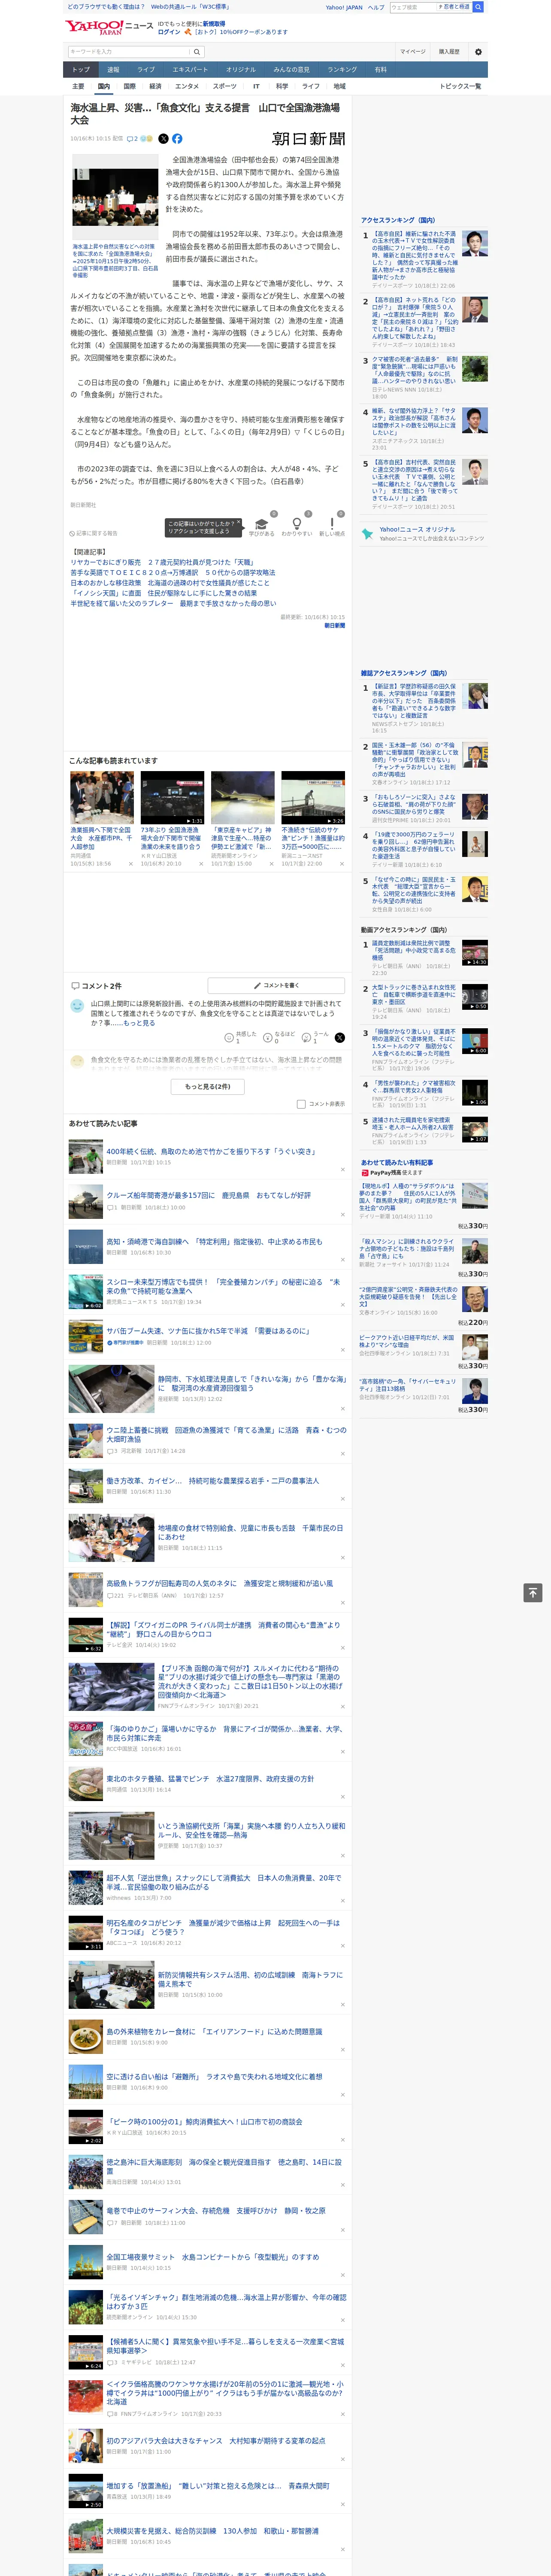The image size is (551, 2576).
Task: Share the article on X
Action: (x=163, y=139)
